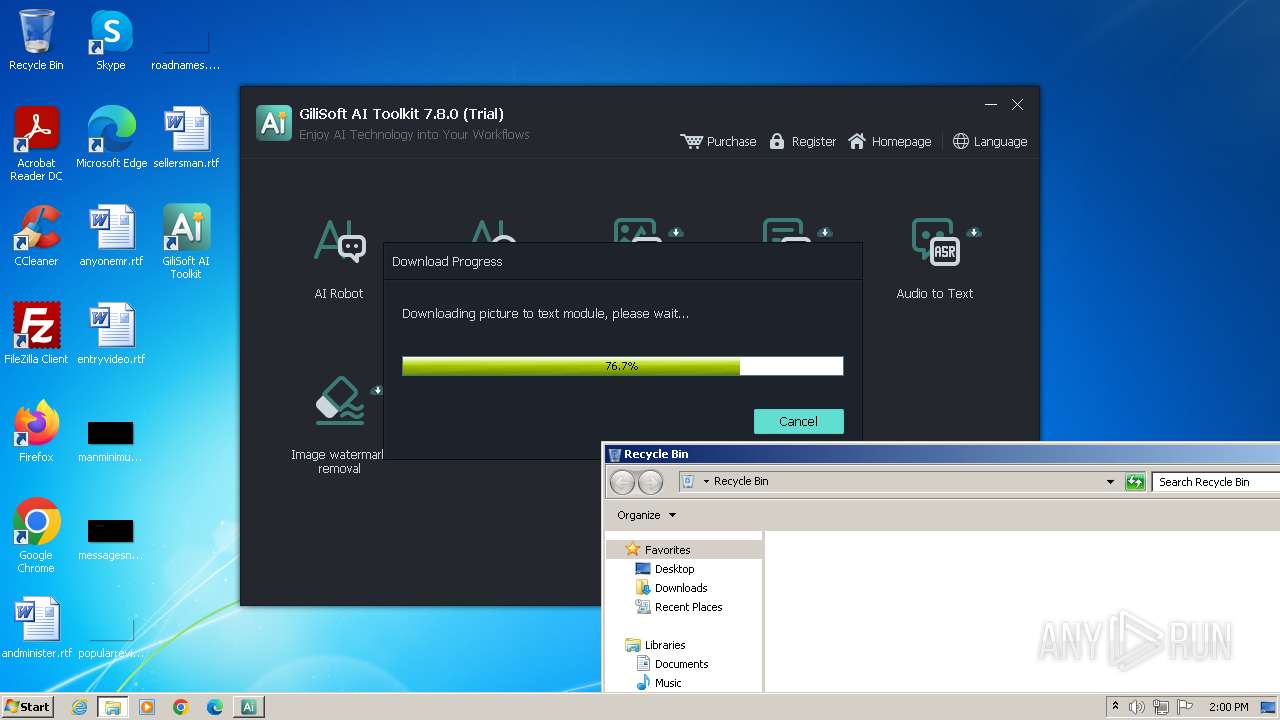Image resolution: width=1280 pixels, height=720 pixels.
Task: Launch Google Chrome desktop shortcut
Action: click(x=36, y=536)
